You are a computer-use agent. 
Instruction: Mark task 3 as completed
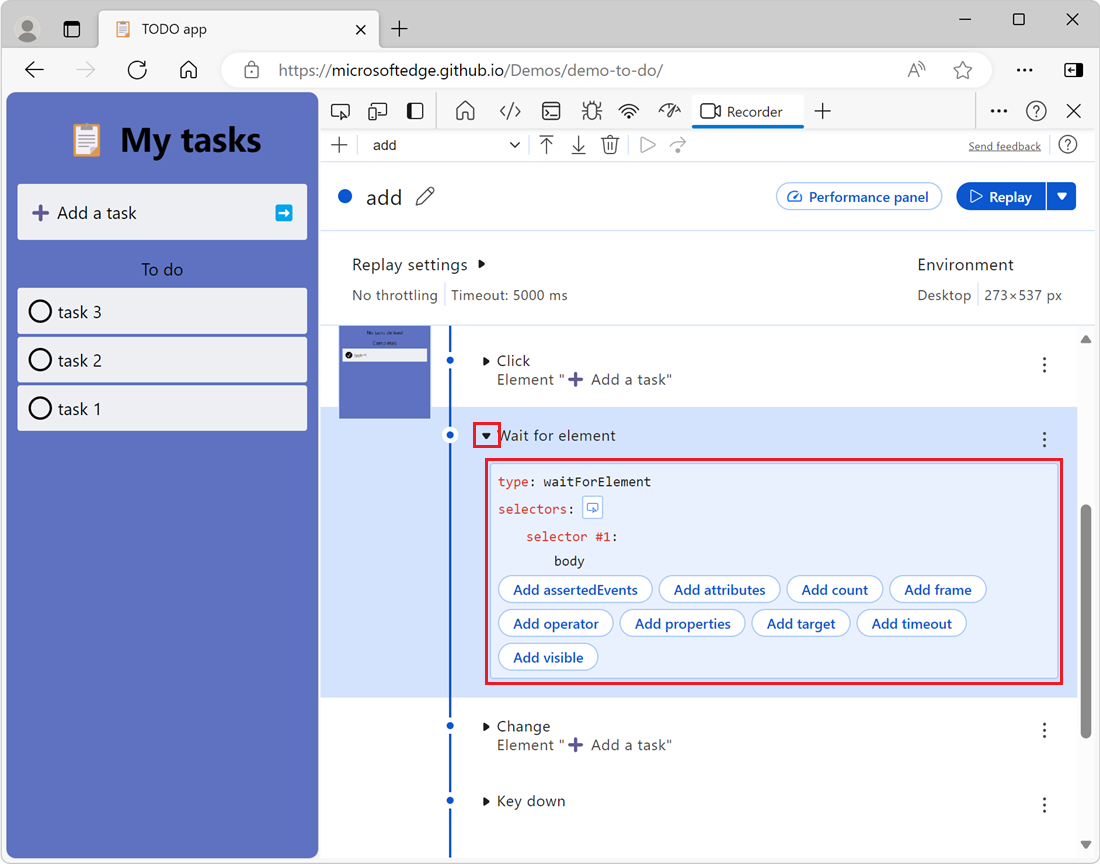40,311
